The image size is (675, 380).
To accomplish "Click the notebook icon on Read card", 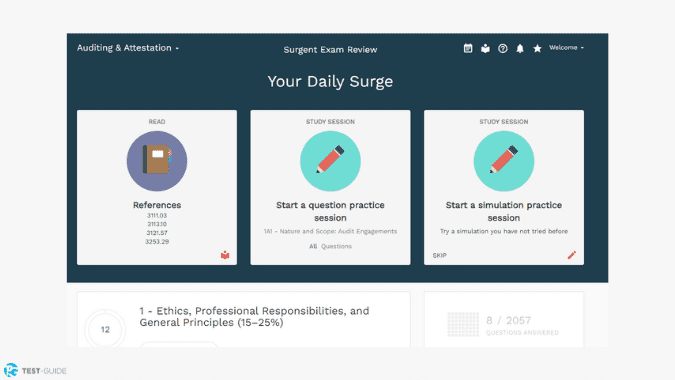I will click(157, 161).
